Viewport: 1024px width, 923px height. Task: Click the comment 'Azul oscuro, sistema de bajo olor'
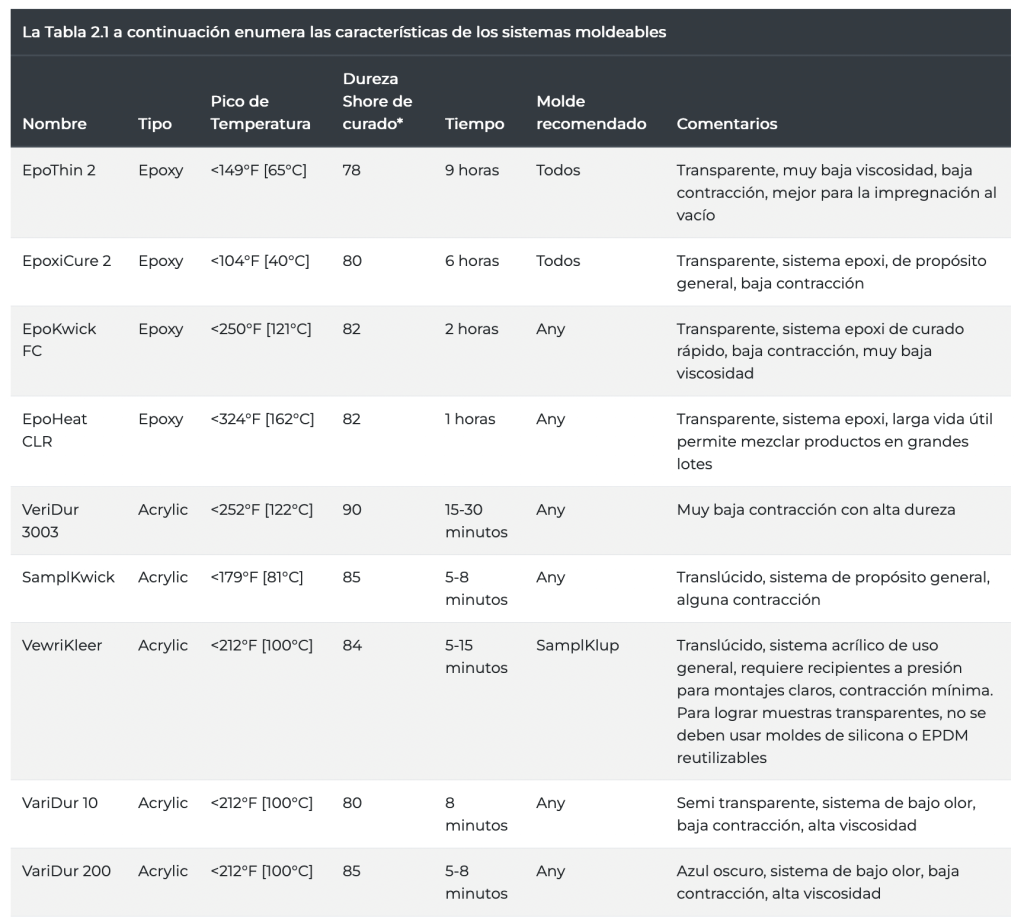pos(799,871)
